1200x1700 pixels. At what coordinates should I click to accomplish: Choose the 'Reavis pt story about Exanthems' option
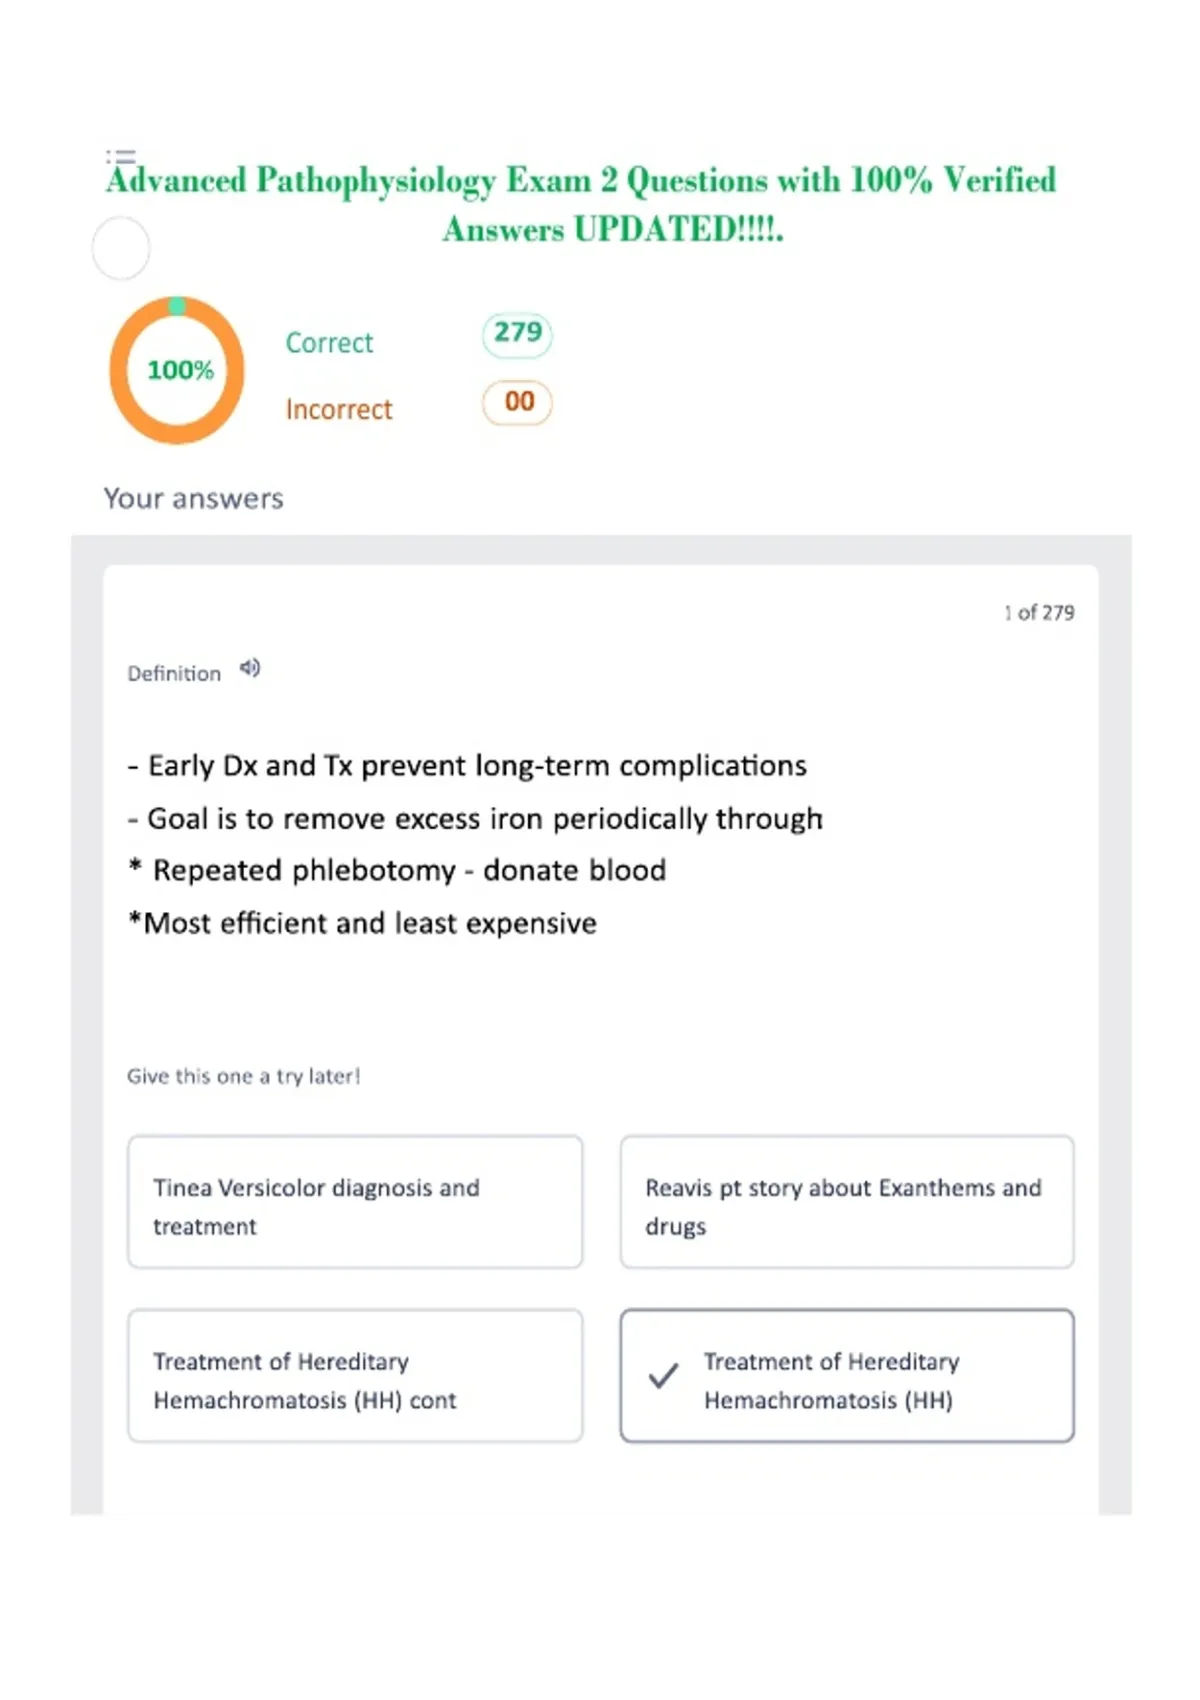pyautogui.click(x=847, y=1202)
